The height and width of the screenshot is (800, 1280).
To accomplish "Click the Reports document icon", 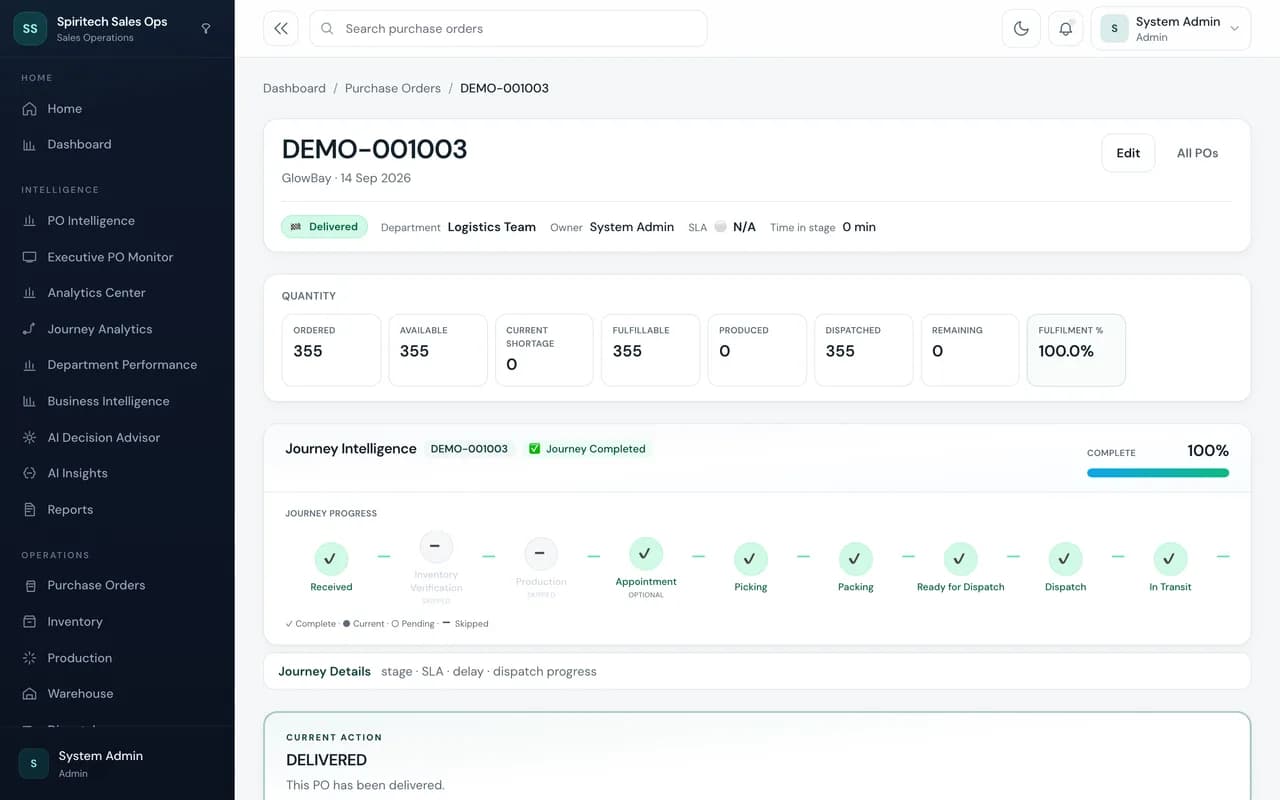I will (29, 510).
